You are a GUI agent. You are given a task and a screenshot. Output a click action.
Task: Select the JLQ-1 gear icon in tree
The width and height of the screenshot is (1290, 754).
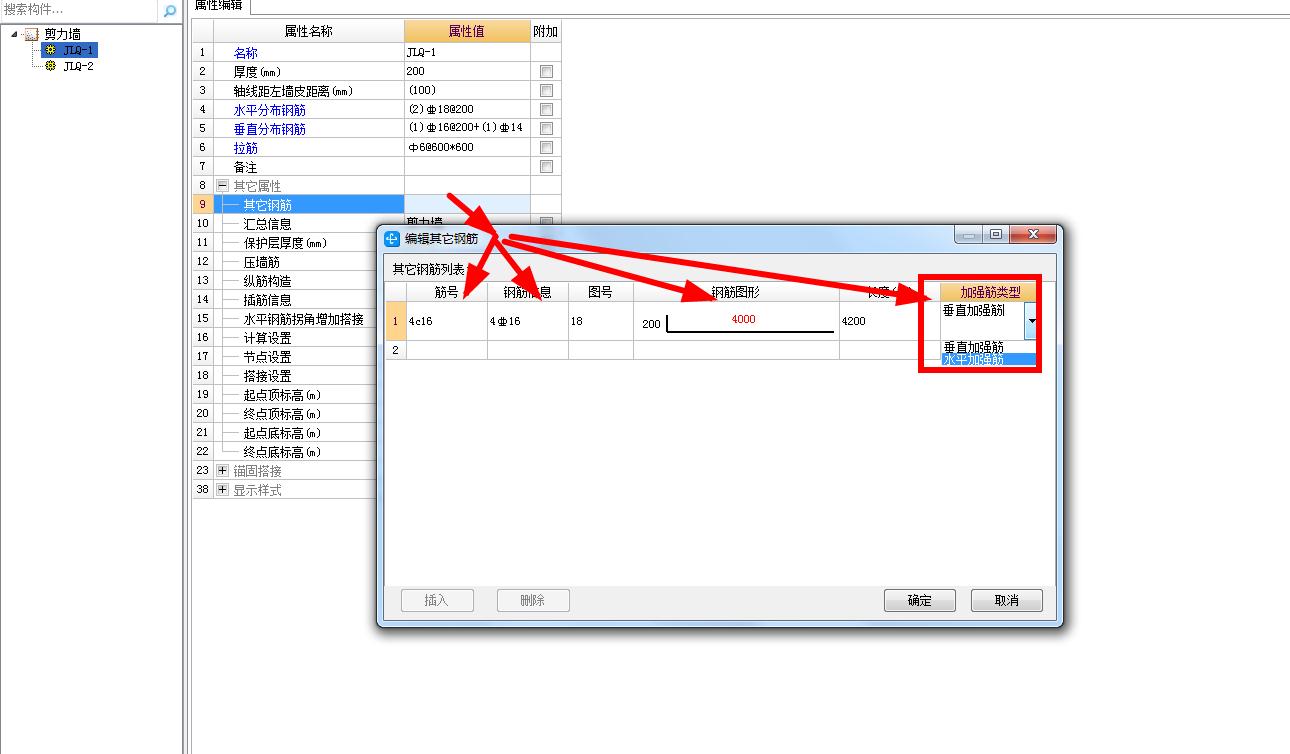pos(50,50)
